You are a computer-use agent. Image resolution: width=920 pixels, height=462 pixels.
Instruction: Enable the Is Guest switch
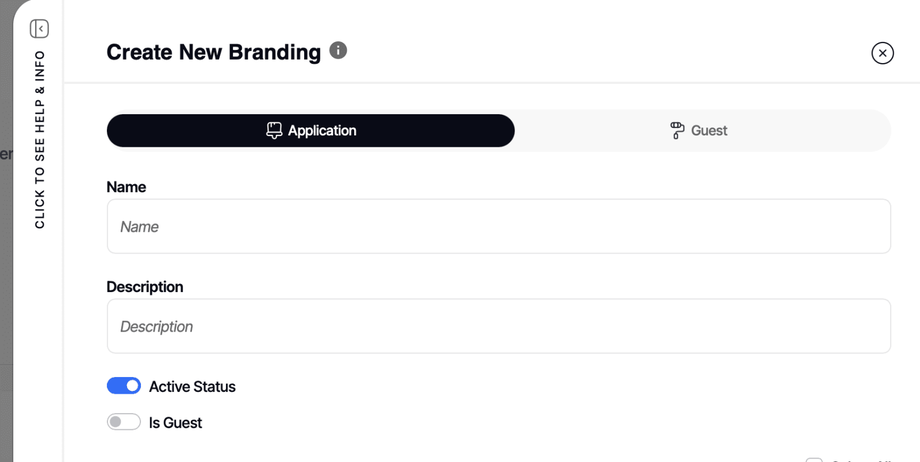pyautogui.click(x=124, y=422)
